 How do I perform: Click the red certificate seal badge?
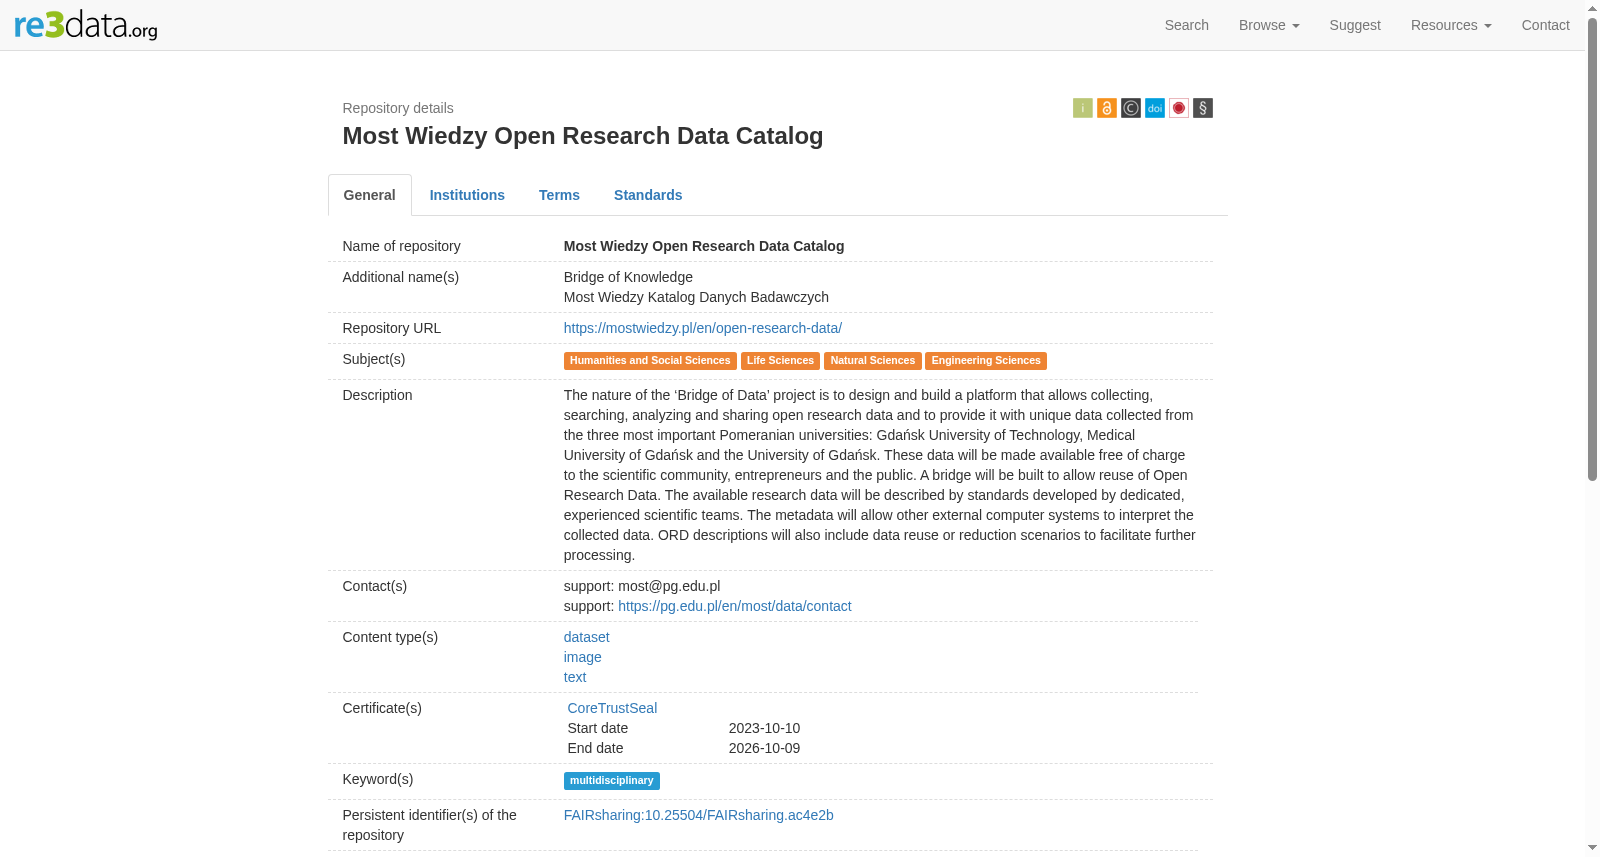click(1179, 108)
